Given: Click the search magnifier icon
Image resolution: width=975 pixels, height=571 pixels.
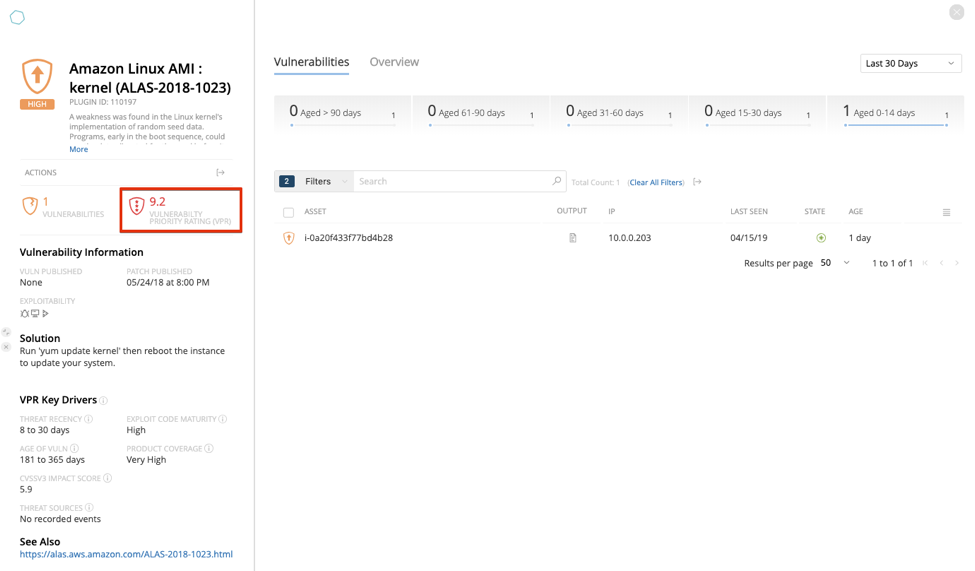Looking at the screenshot, I should (x=557, y=181).
